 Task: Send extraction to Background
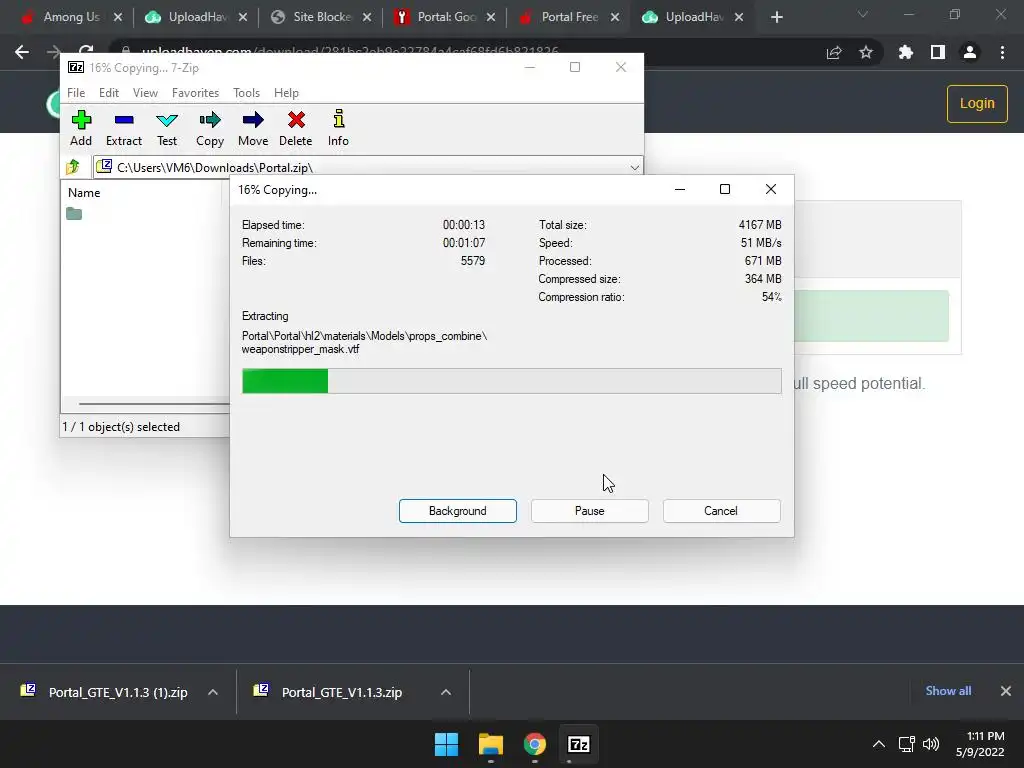click(458, 511)
